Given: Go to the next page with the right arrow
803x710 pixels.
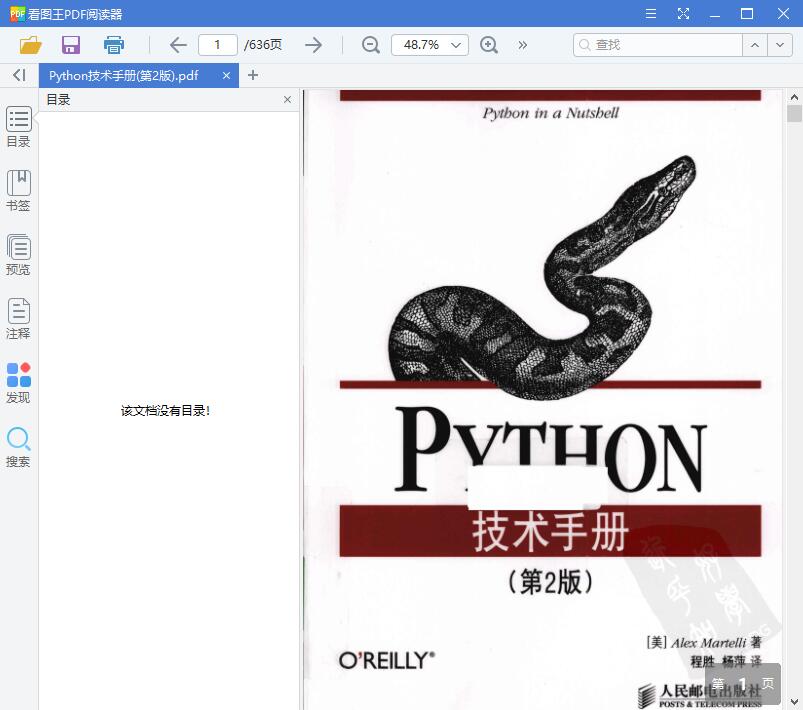Looking at the screenshot, I should point(313,45).
